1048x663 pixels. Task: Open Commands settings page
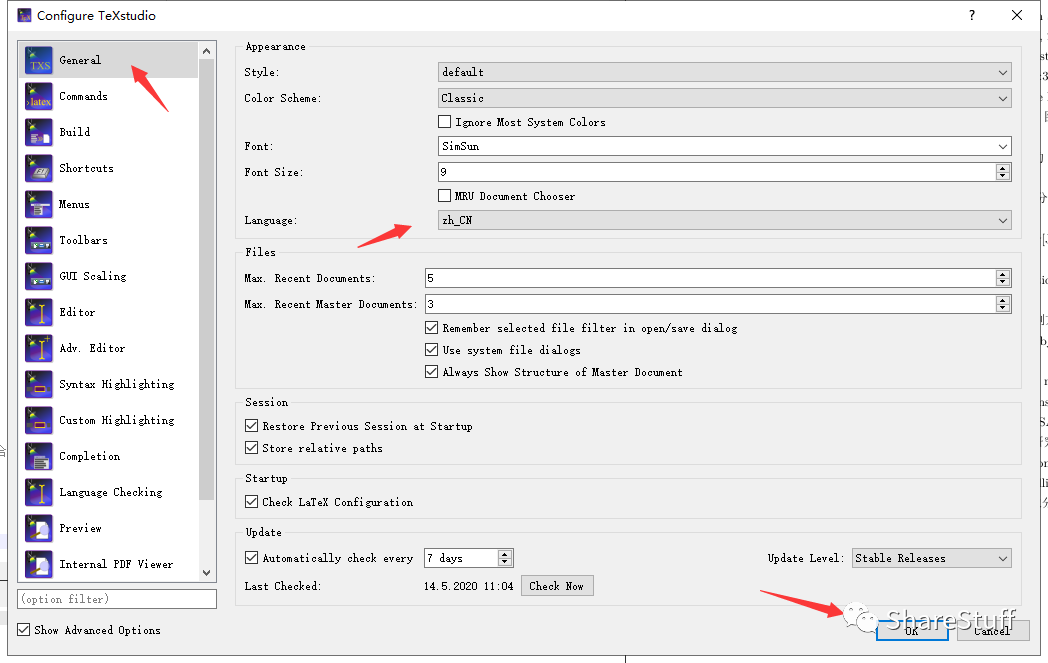pos(108,96)
